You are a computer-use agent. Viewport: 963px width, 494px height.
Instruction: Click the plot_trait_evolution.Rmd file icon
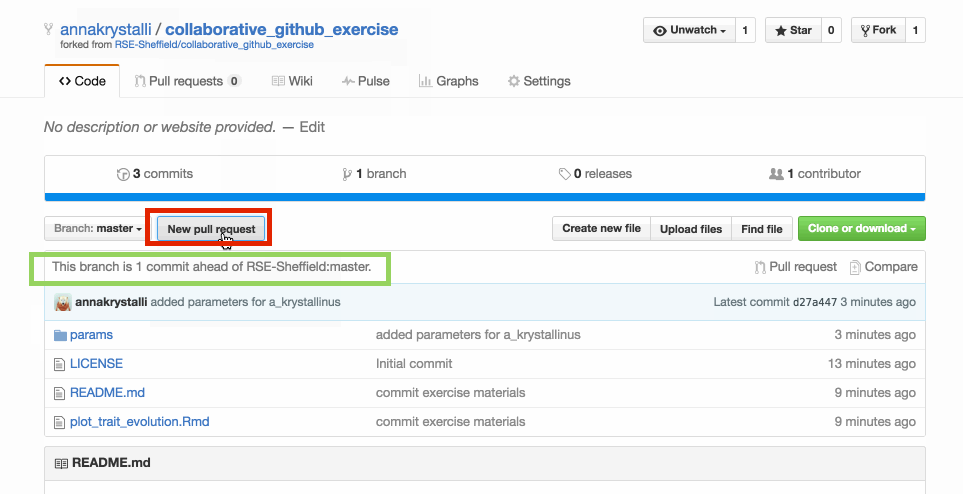[59, 422]
